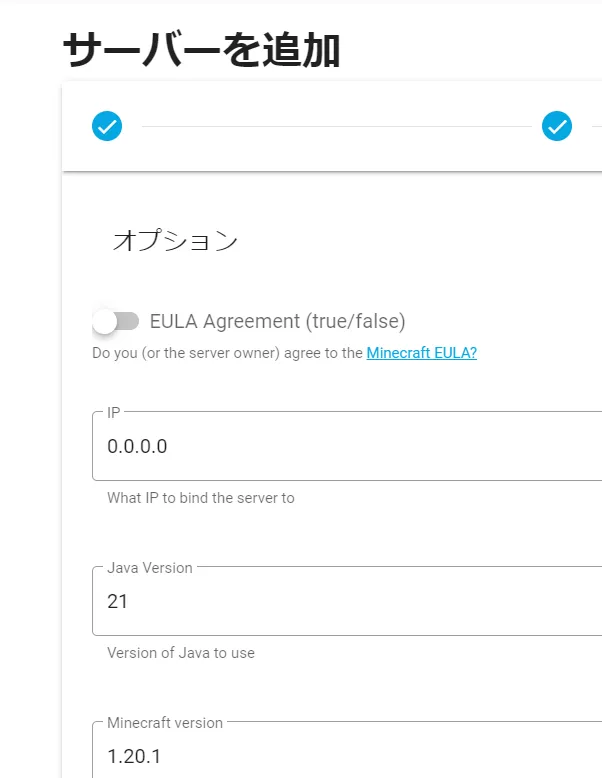Image resolution: width=602 pixels, height=778 pixels.
Task: Click the オプション section heading
Action: pyautogui.click(x=175, y=241)
